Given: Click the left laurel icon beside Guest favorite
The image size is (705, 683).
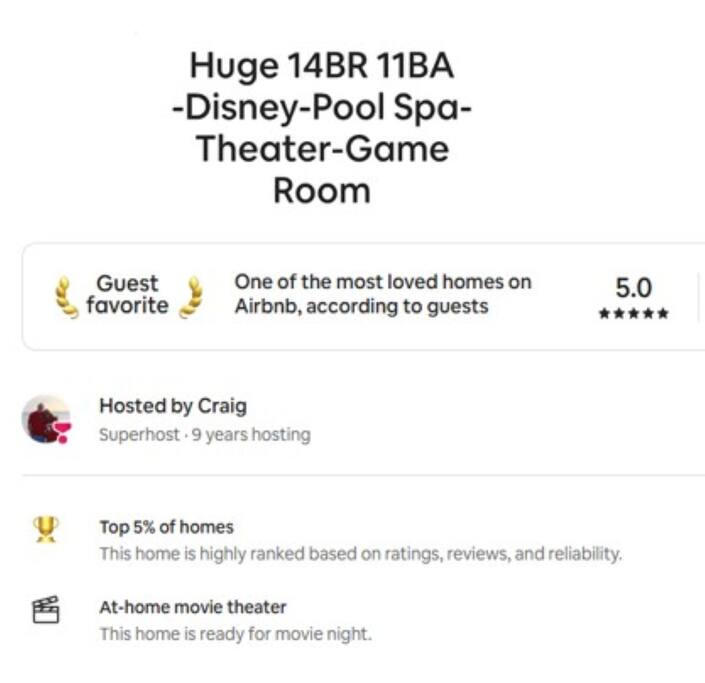Looking at the screenshot, I should point(65,295).
